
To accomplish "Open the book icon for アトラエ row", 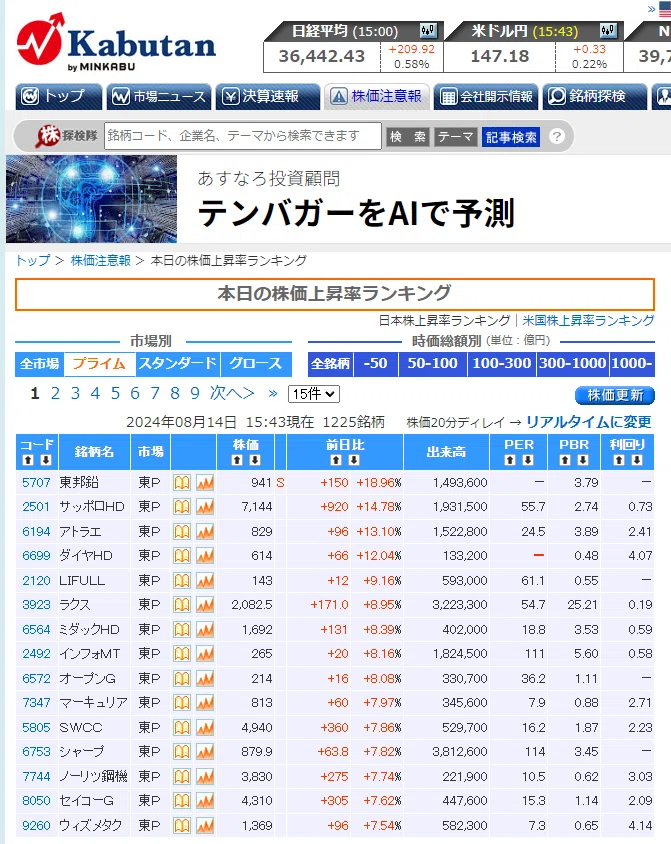I will coord(182,531).
